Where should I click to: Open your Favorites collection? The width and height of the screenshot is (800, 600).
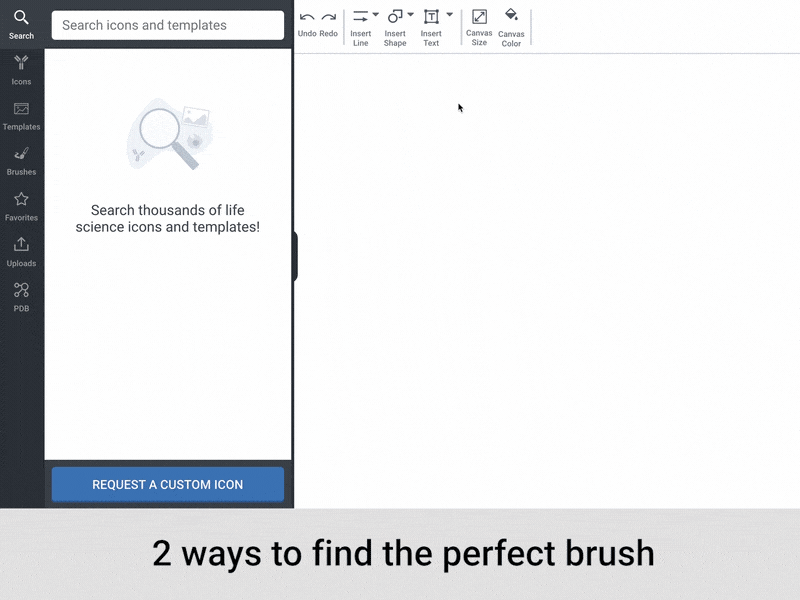(x=21, y=206)
